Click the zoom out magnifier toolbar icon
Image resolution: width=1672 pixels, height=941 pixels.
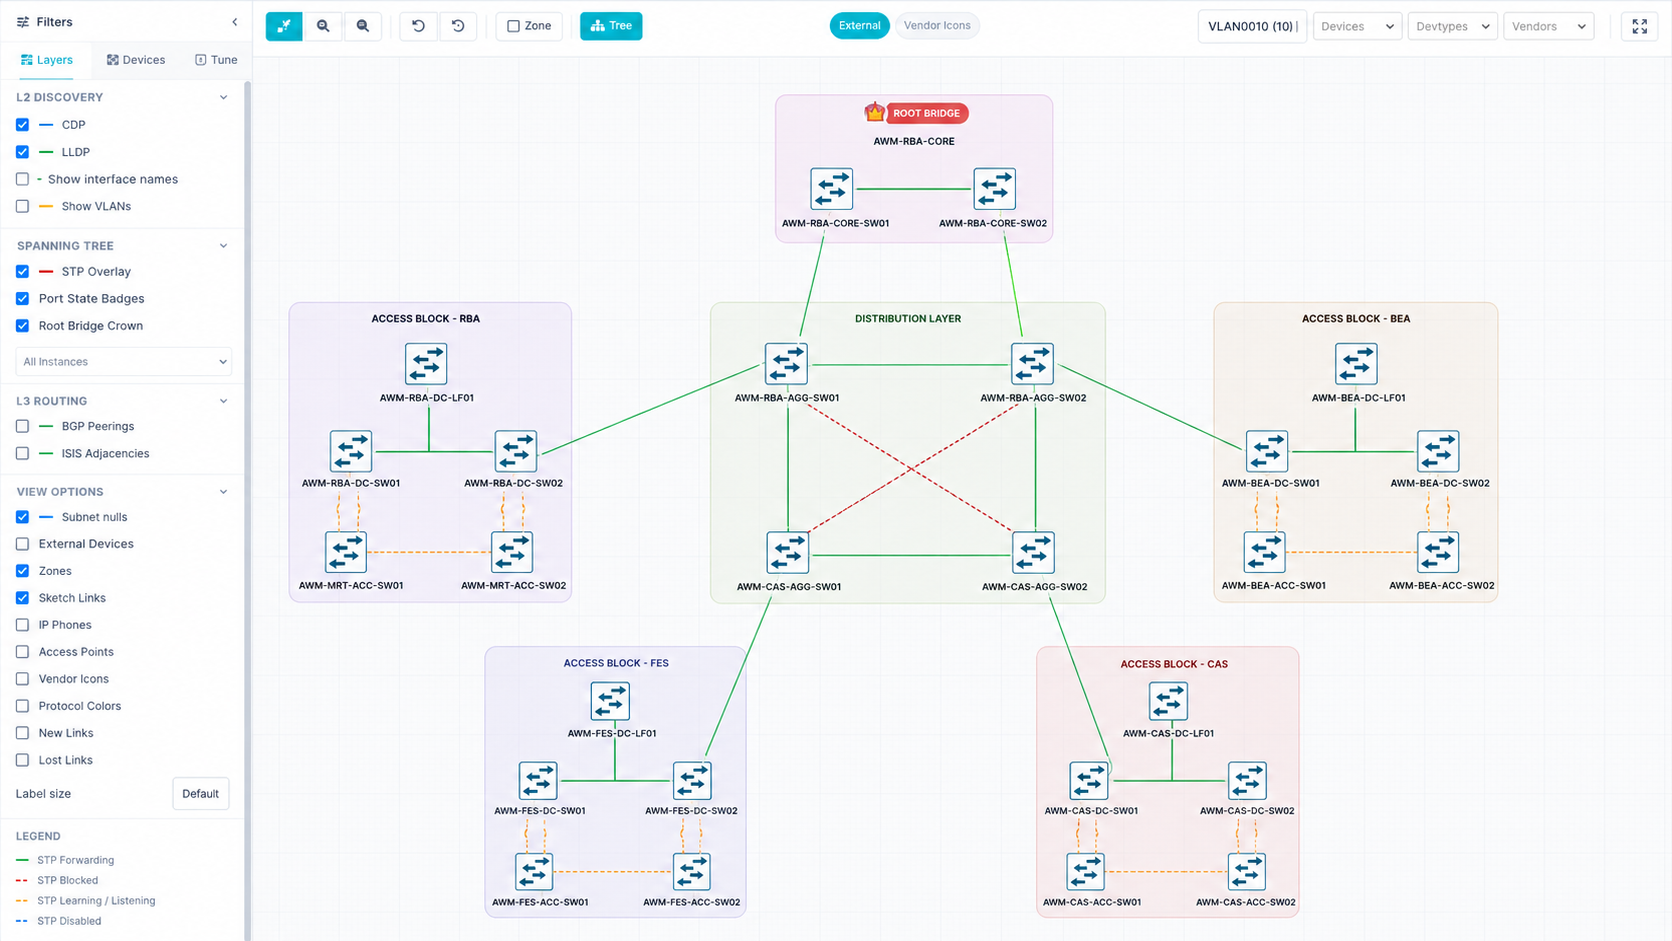point(363,26)
